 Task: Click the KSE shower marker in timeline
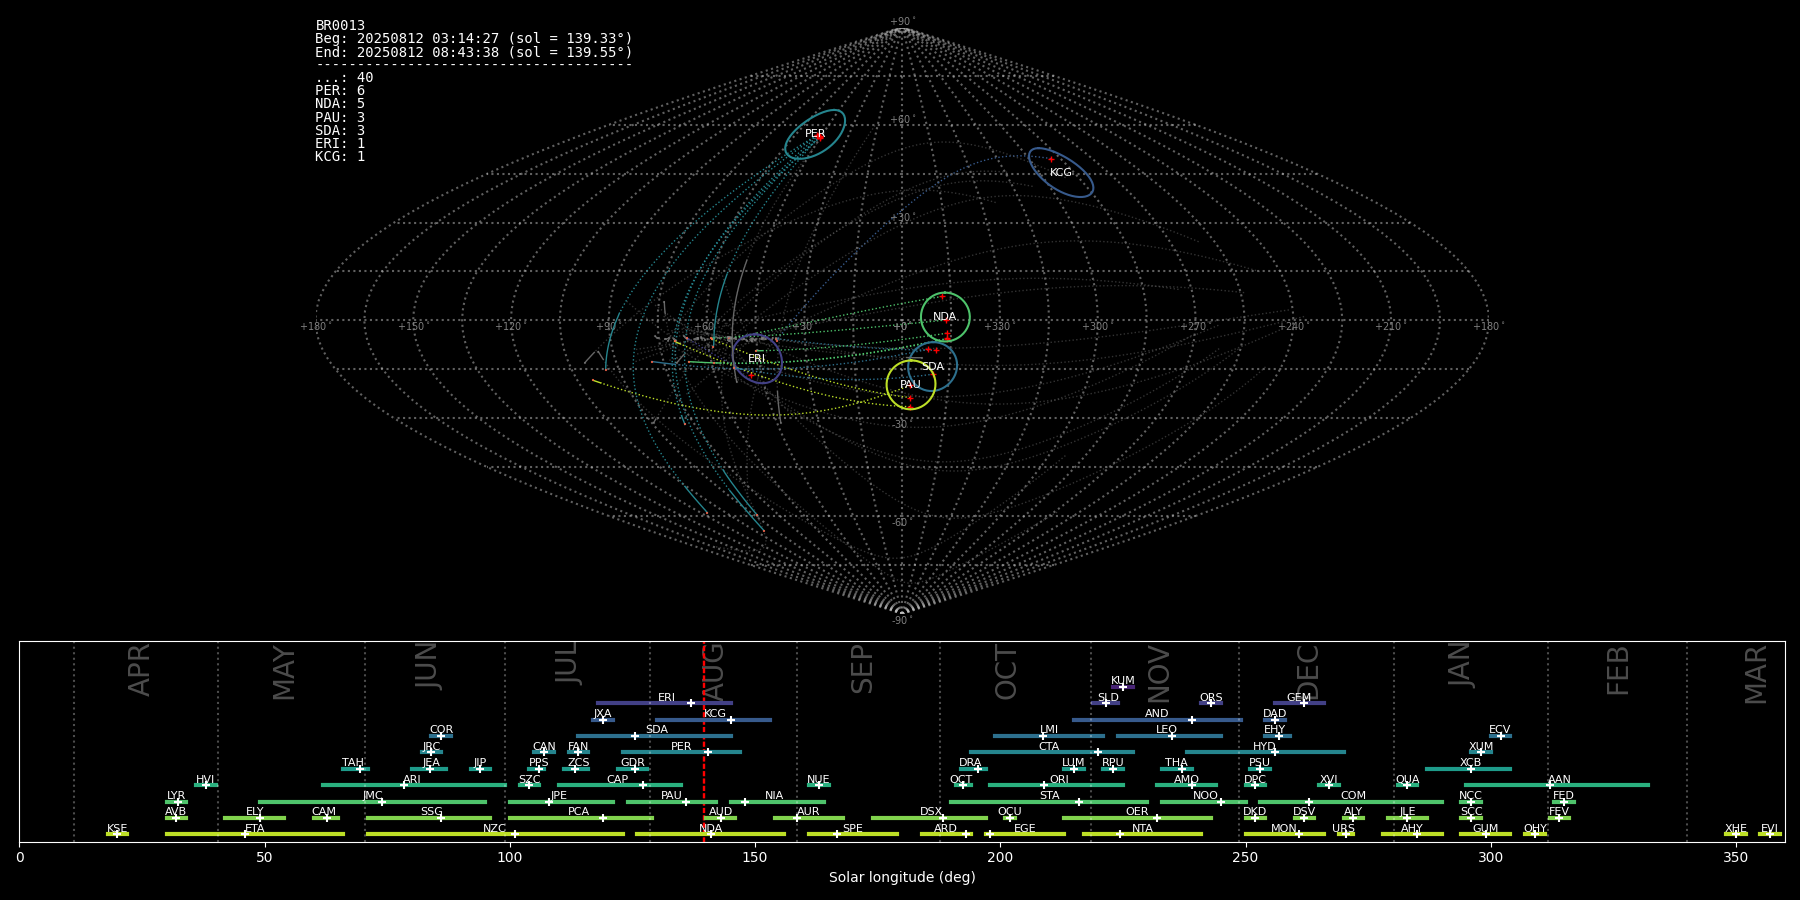coord(117,834)
